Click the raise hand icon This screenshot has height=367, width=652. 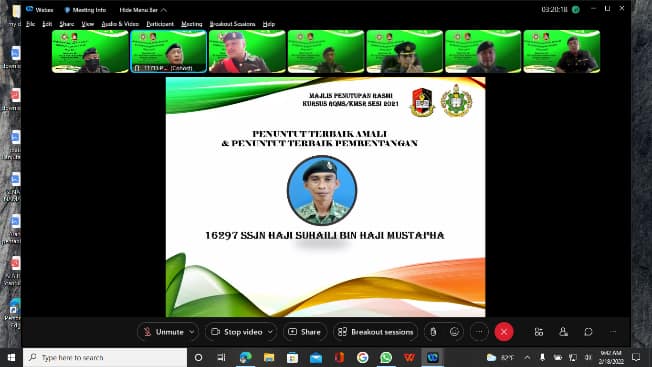433,332
